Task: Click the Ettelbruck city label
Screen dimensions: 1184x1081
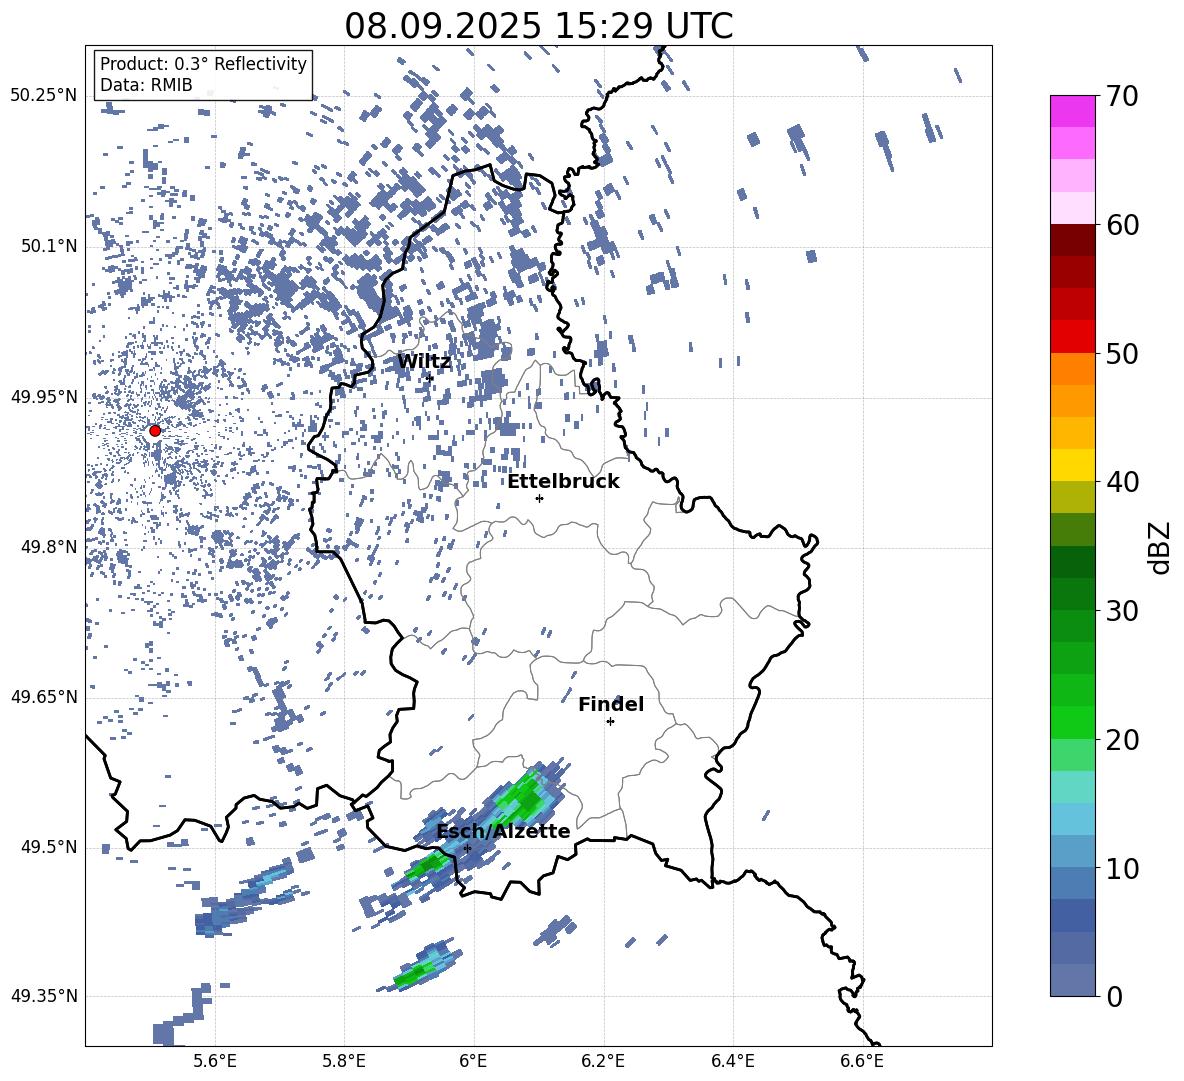Action: coord(563,482)
